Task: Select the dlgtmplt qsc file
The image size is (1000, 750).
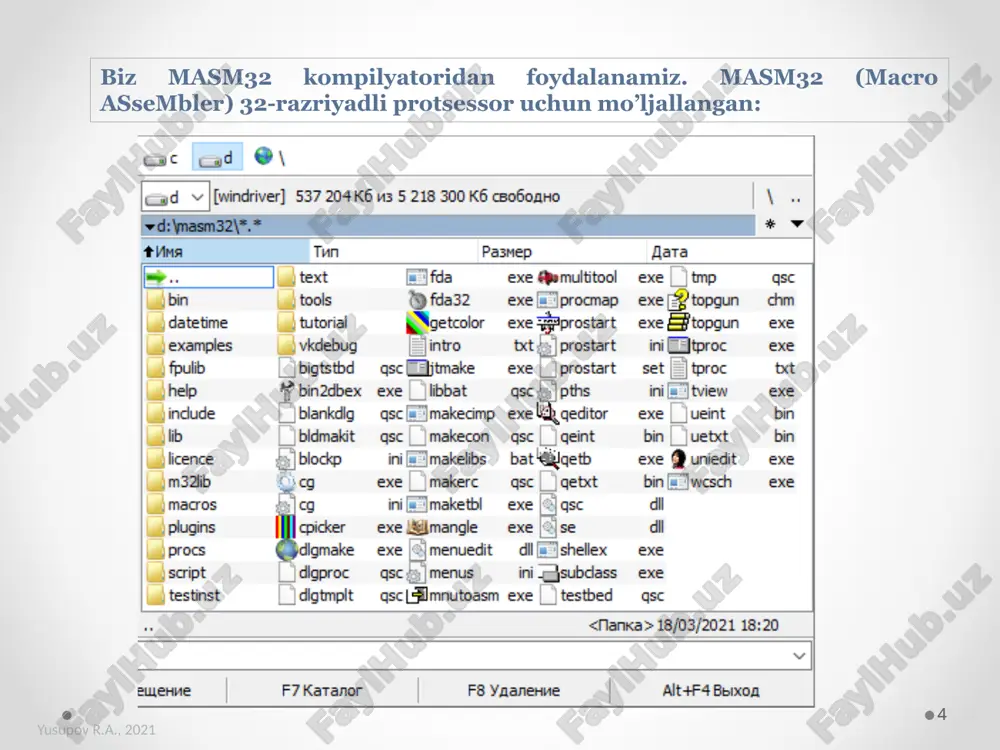Action: (341, 596)
